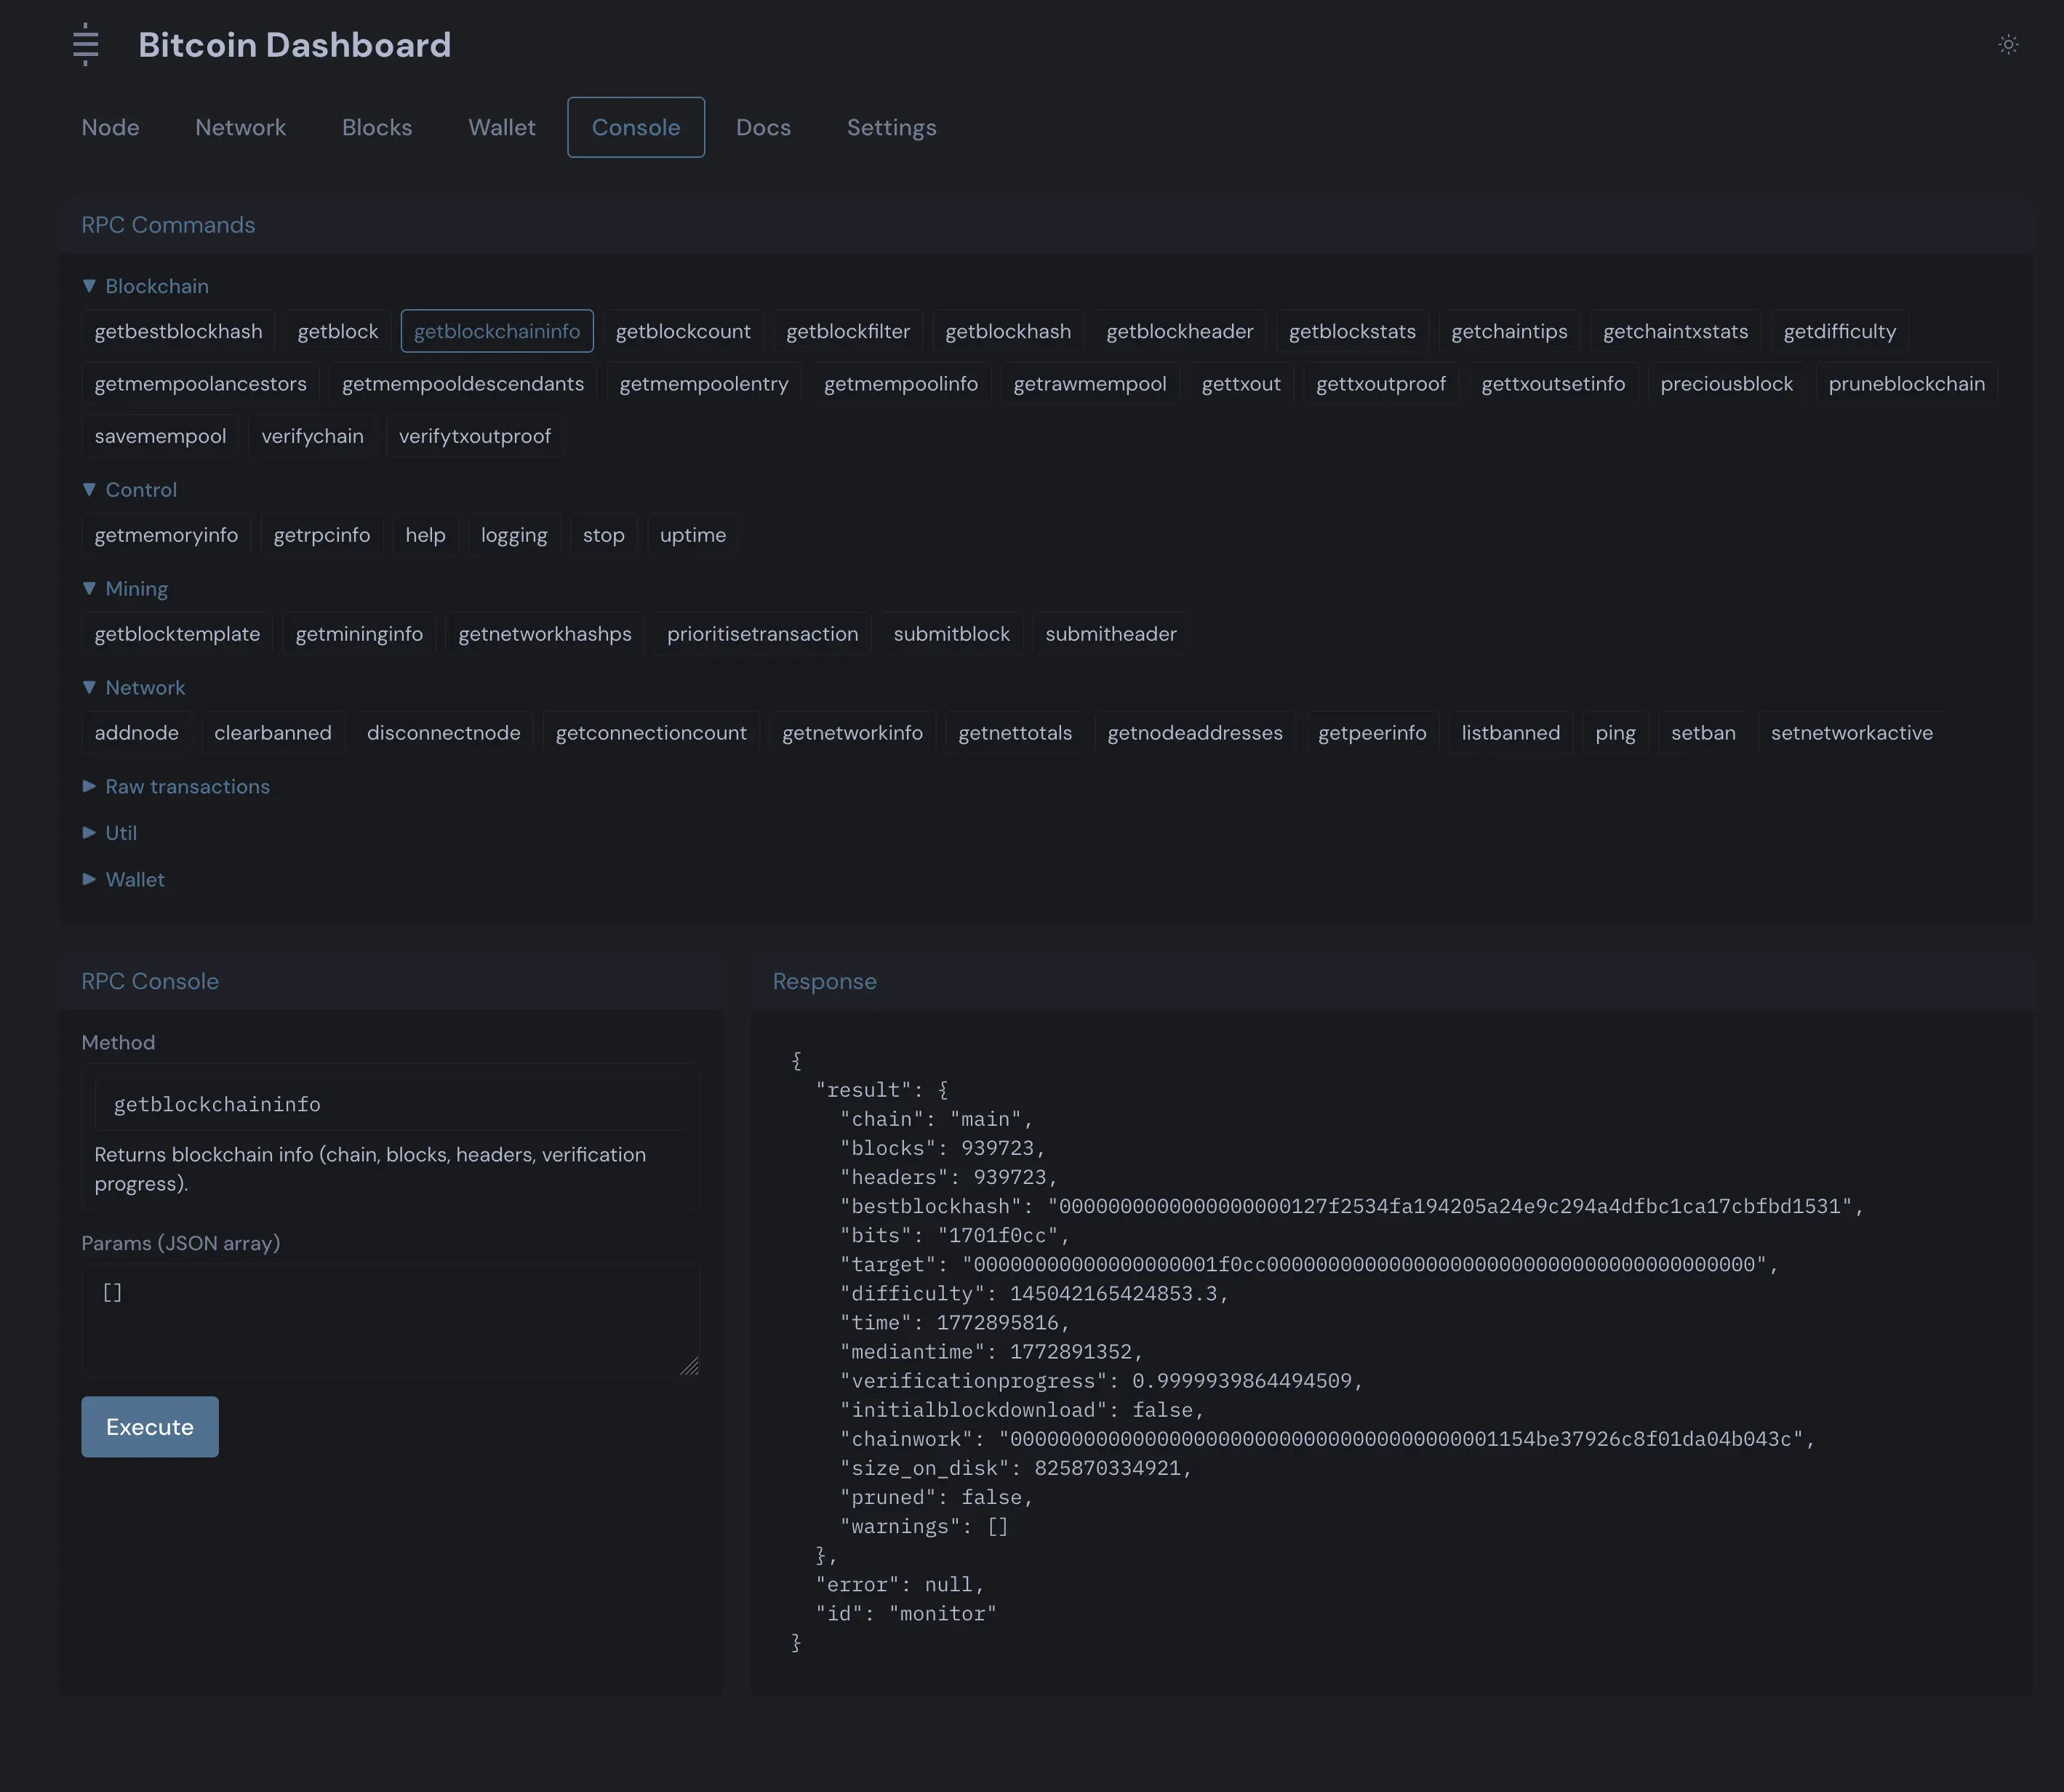Select the ping command
Screen dimensions: 2064x1792
1615,732
